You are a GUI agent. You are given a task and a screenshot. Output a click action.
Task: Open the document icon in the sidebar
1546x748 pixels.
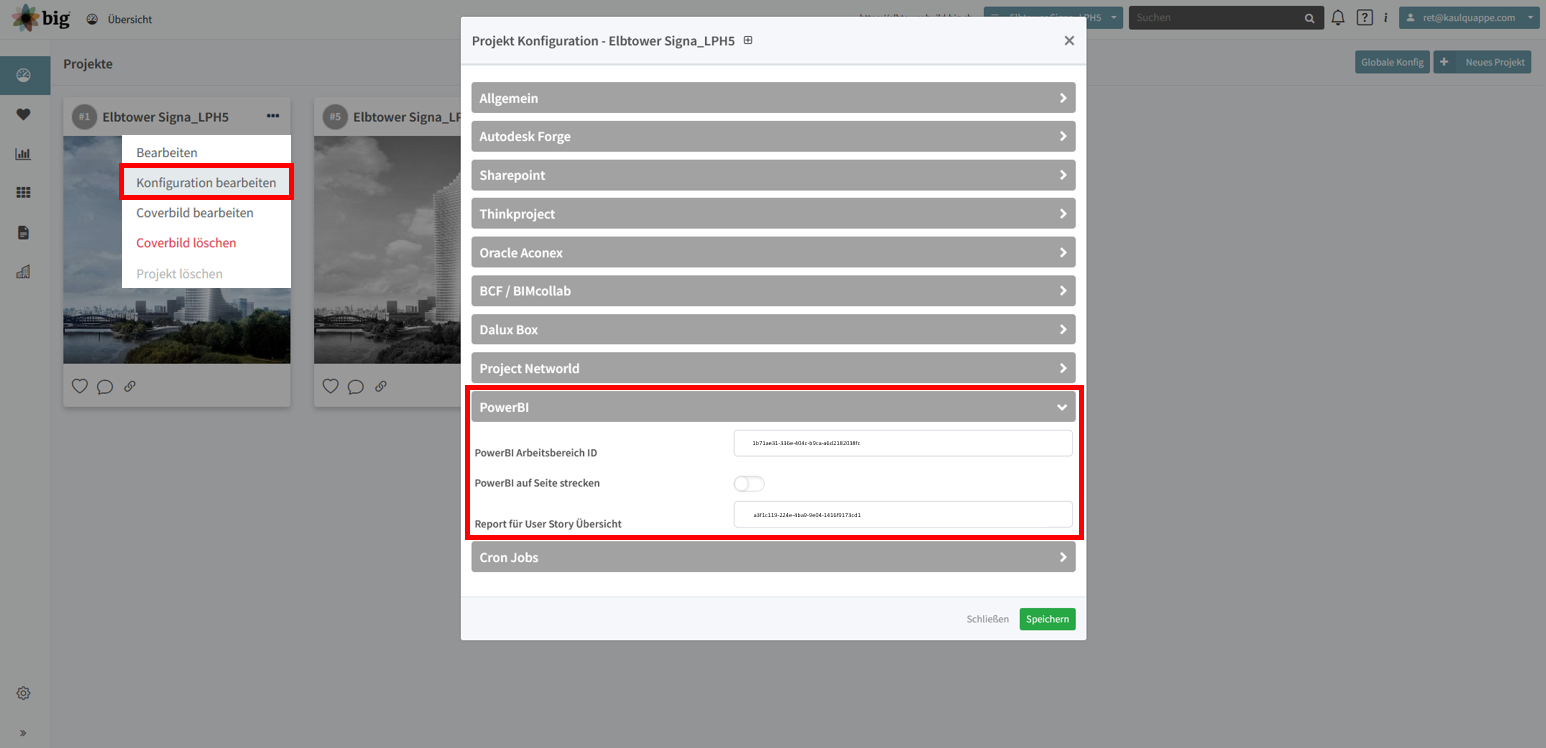click(x=24, y=232)
